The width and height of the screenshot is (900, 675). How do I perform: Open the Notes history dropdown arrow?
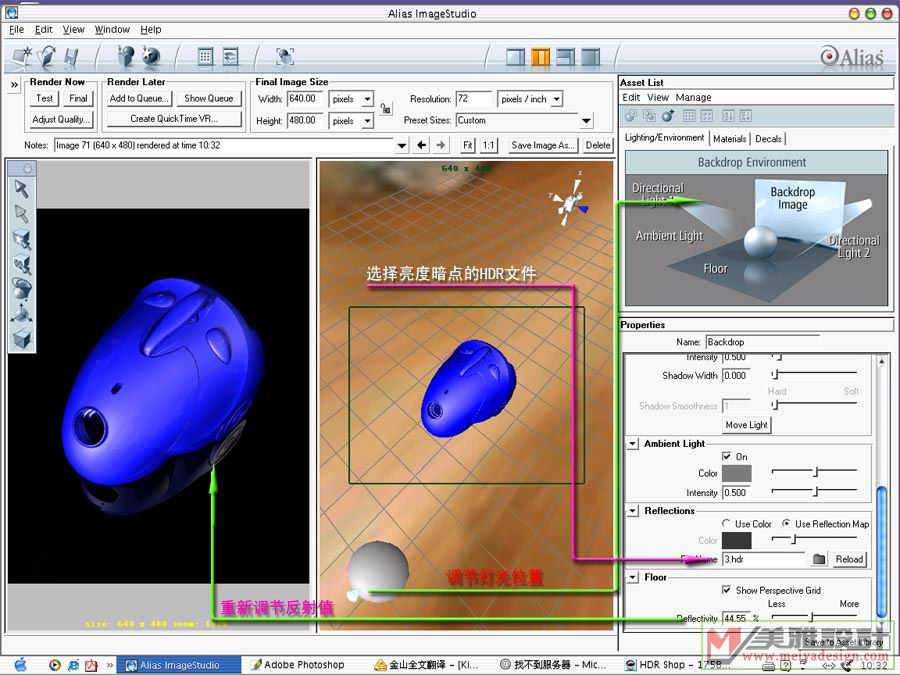(402, 145)
